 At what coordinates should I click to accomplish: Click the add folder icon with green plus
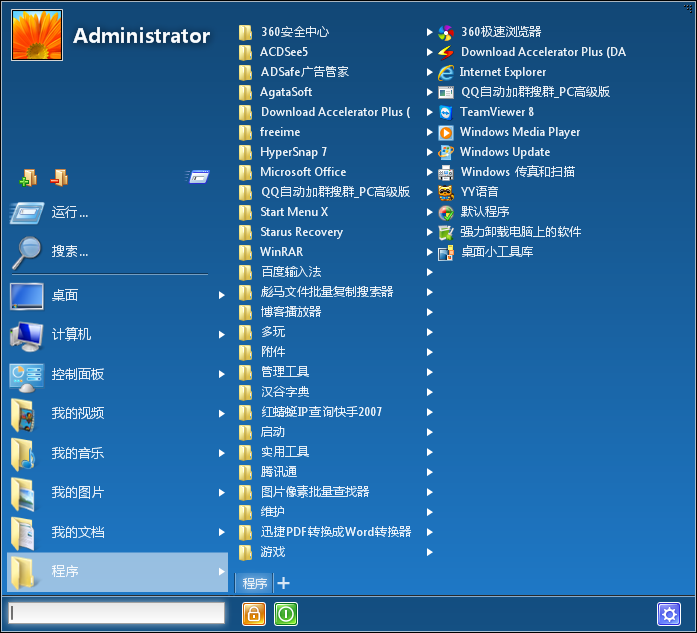click(x=28, y=177)
